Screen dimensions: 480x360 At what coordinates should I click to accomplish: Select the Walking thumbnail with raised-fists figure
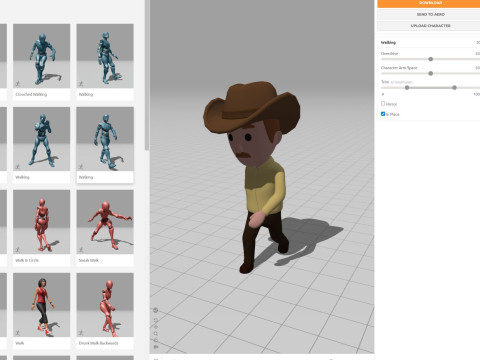[41, 139]
